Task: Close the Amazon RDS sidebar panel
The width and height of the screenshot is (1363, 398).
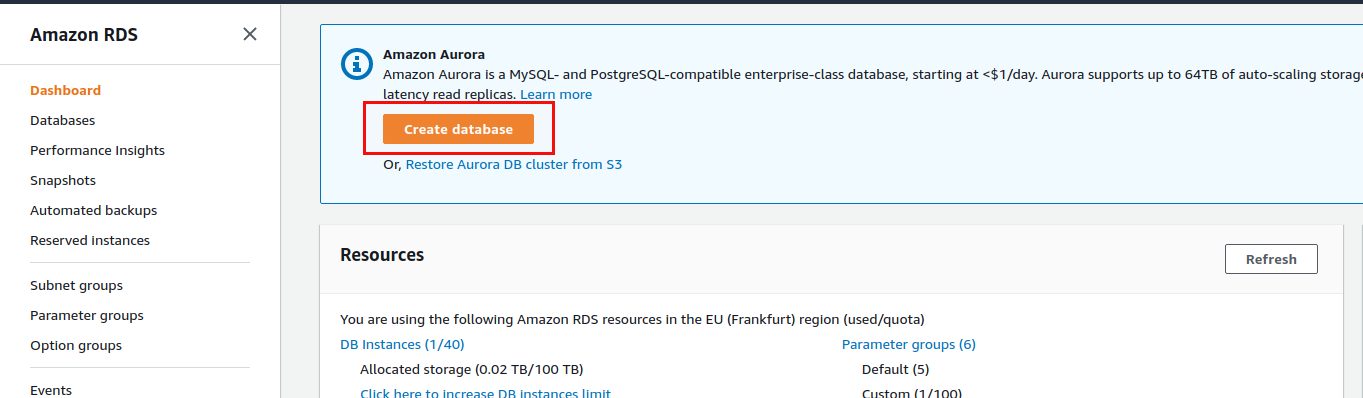Action: [250, 34]
